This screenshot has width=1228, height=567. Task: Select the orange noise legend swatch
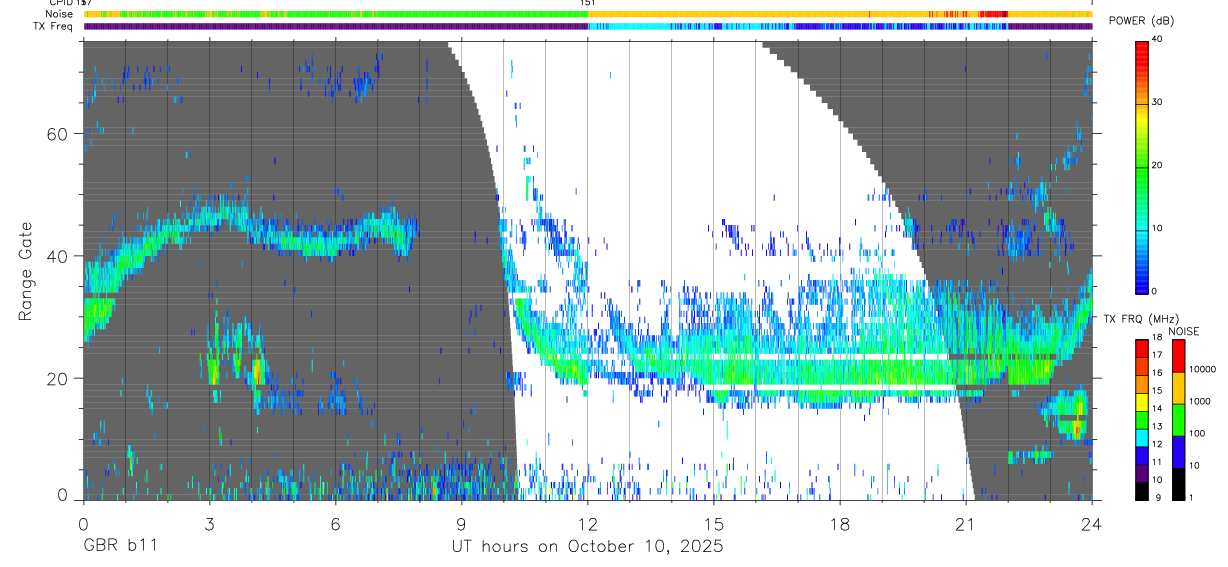(x=1177, y=388)
